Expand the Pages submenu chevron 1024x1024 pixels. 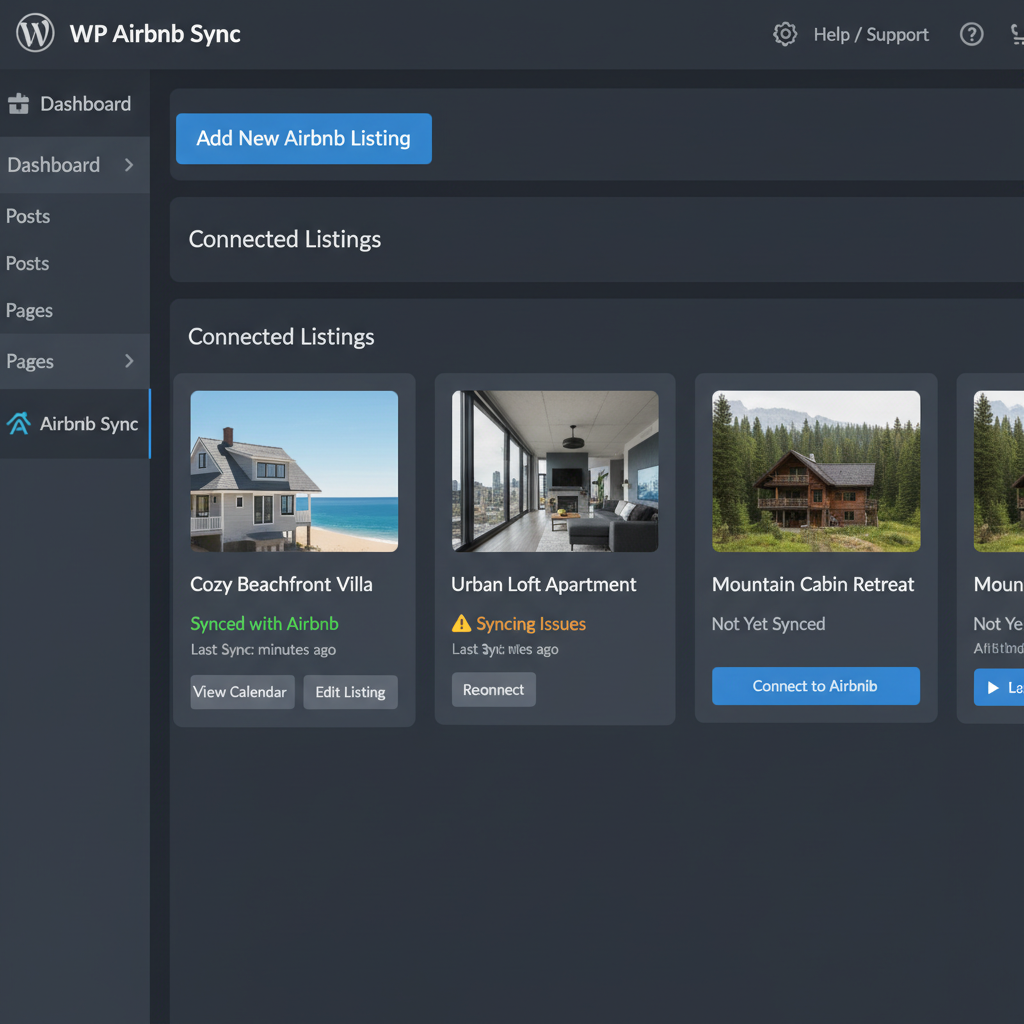(x=129, y=361)
